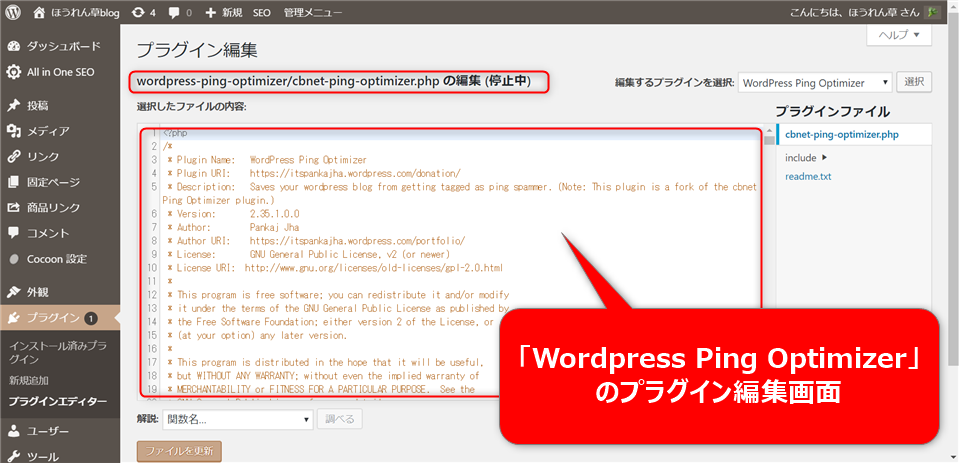Click the ユーザー person icon
This screenshot has width=959, height=463.
coord(13,431)
